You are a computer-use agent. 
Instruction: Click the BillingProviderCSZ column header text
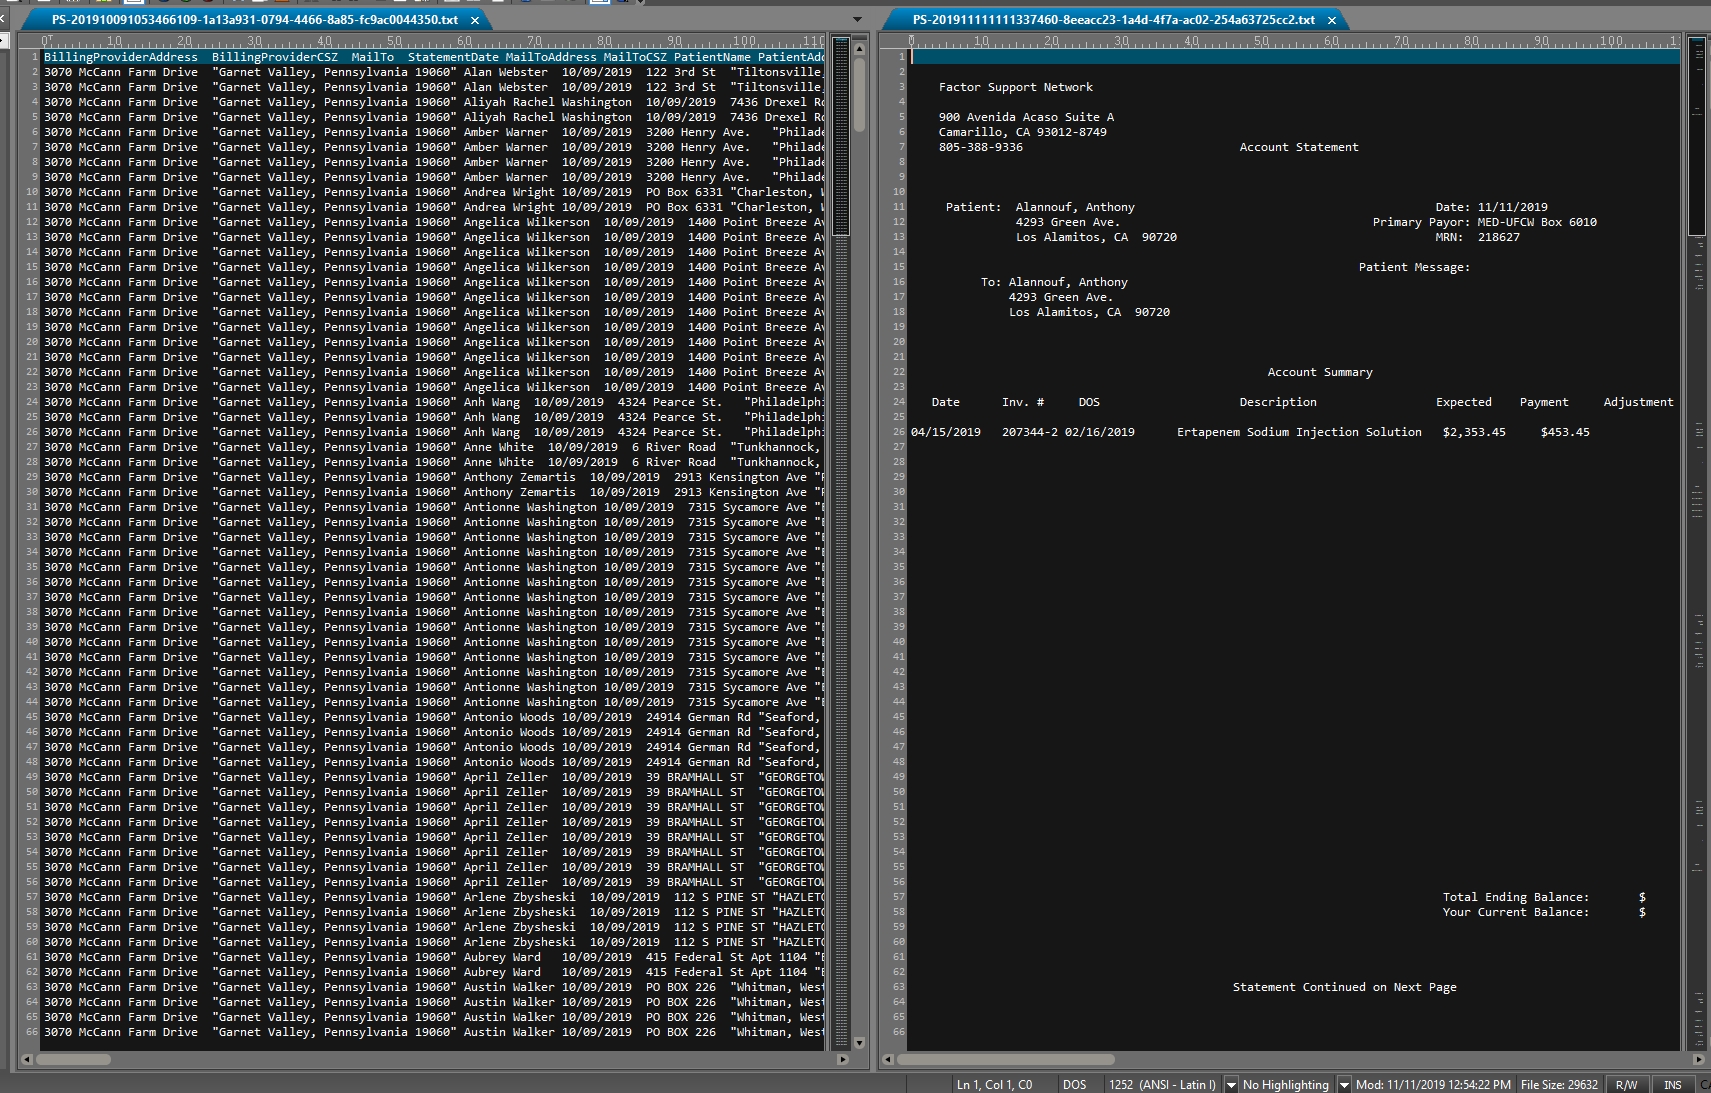[x=275, y=57]
